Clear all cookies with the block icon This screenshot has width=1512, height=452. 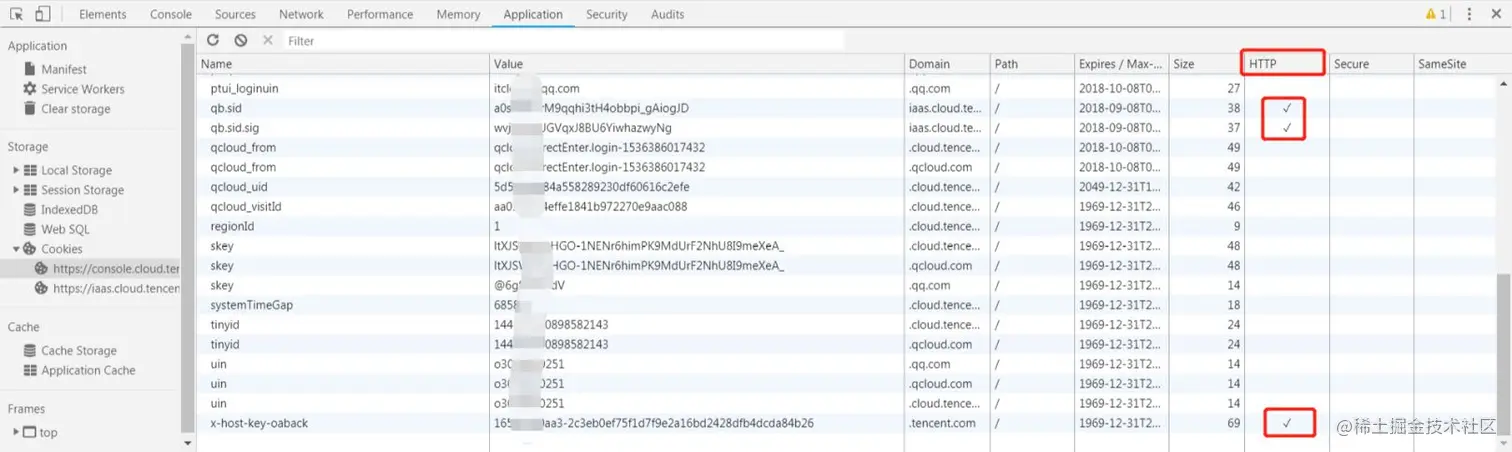pos(240,40)
